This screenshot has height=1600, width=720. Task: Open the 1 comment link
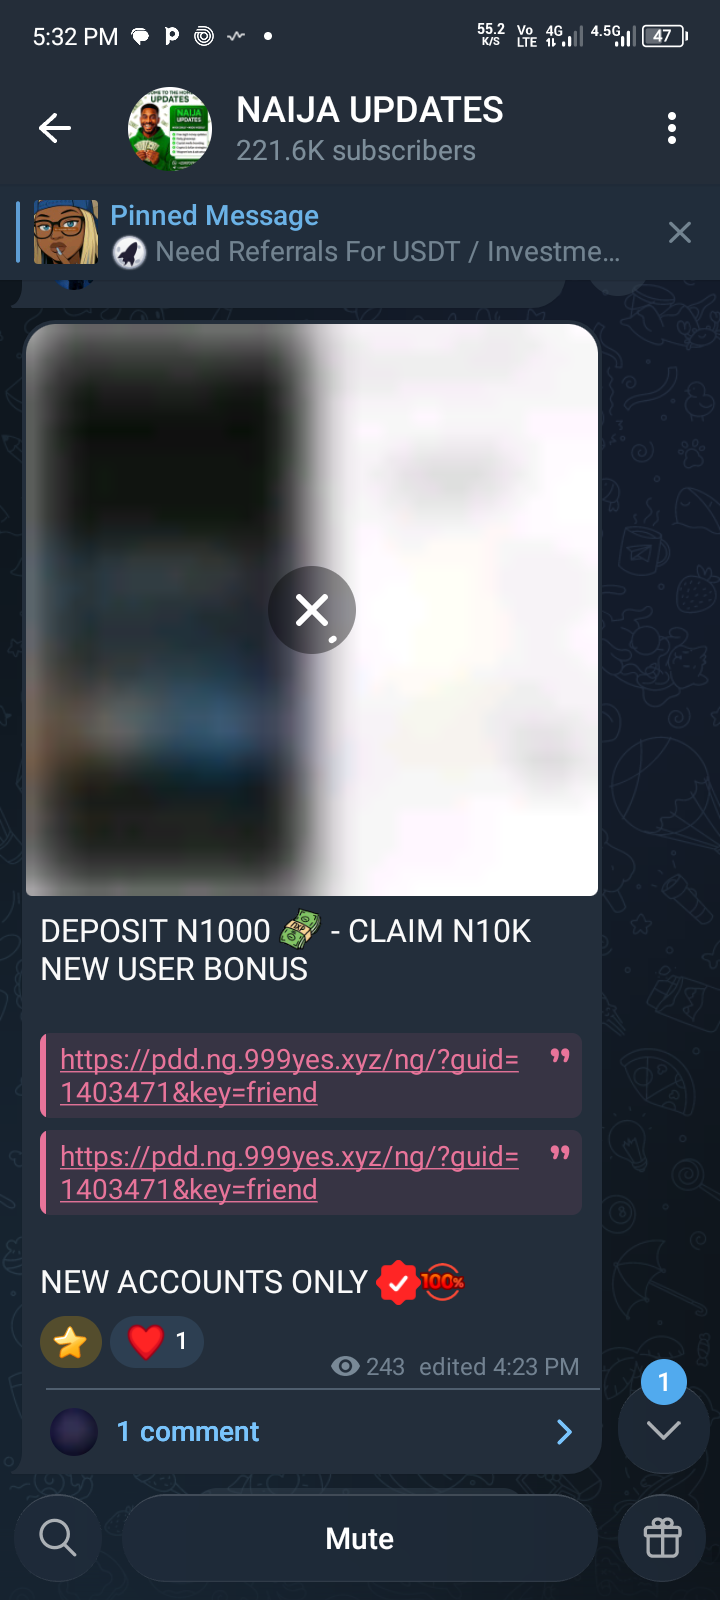coord(188,1432)
